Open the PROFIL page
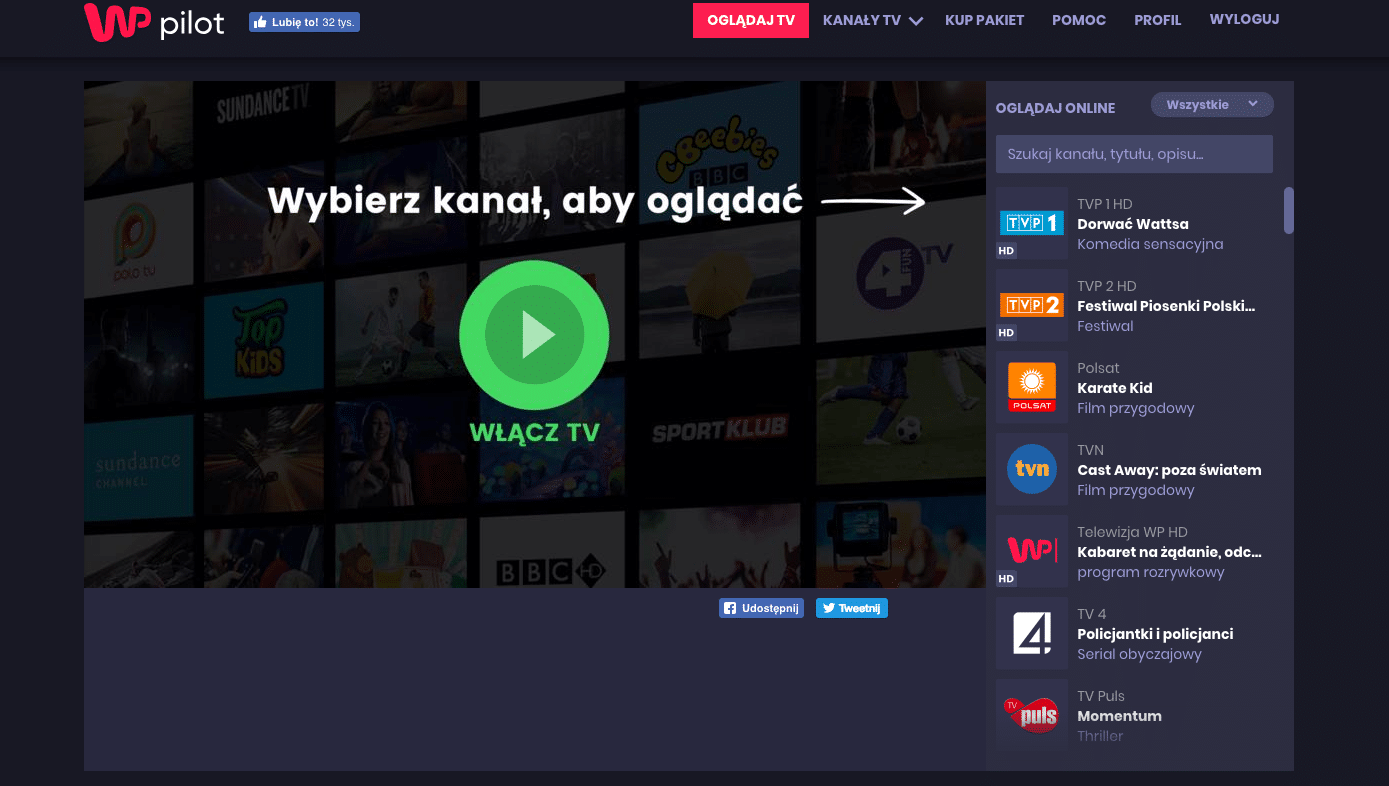This screenshot has height=786, width=1389. click(1158, 20)
